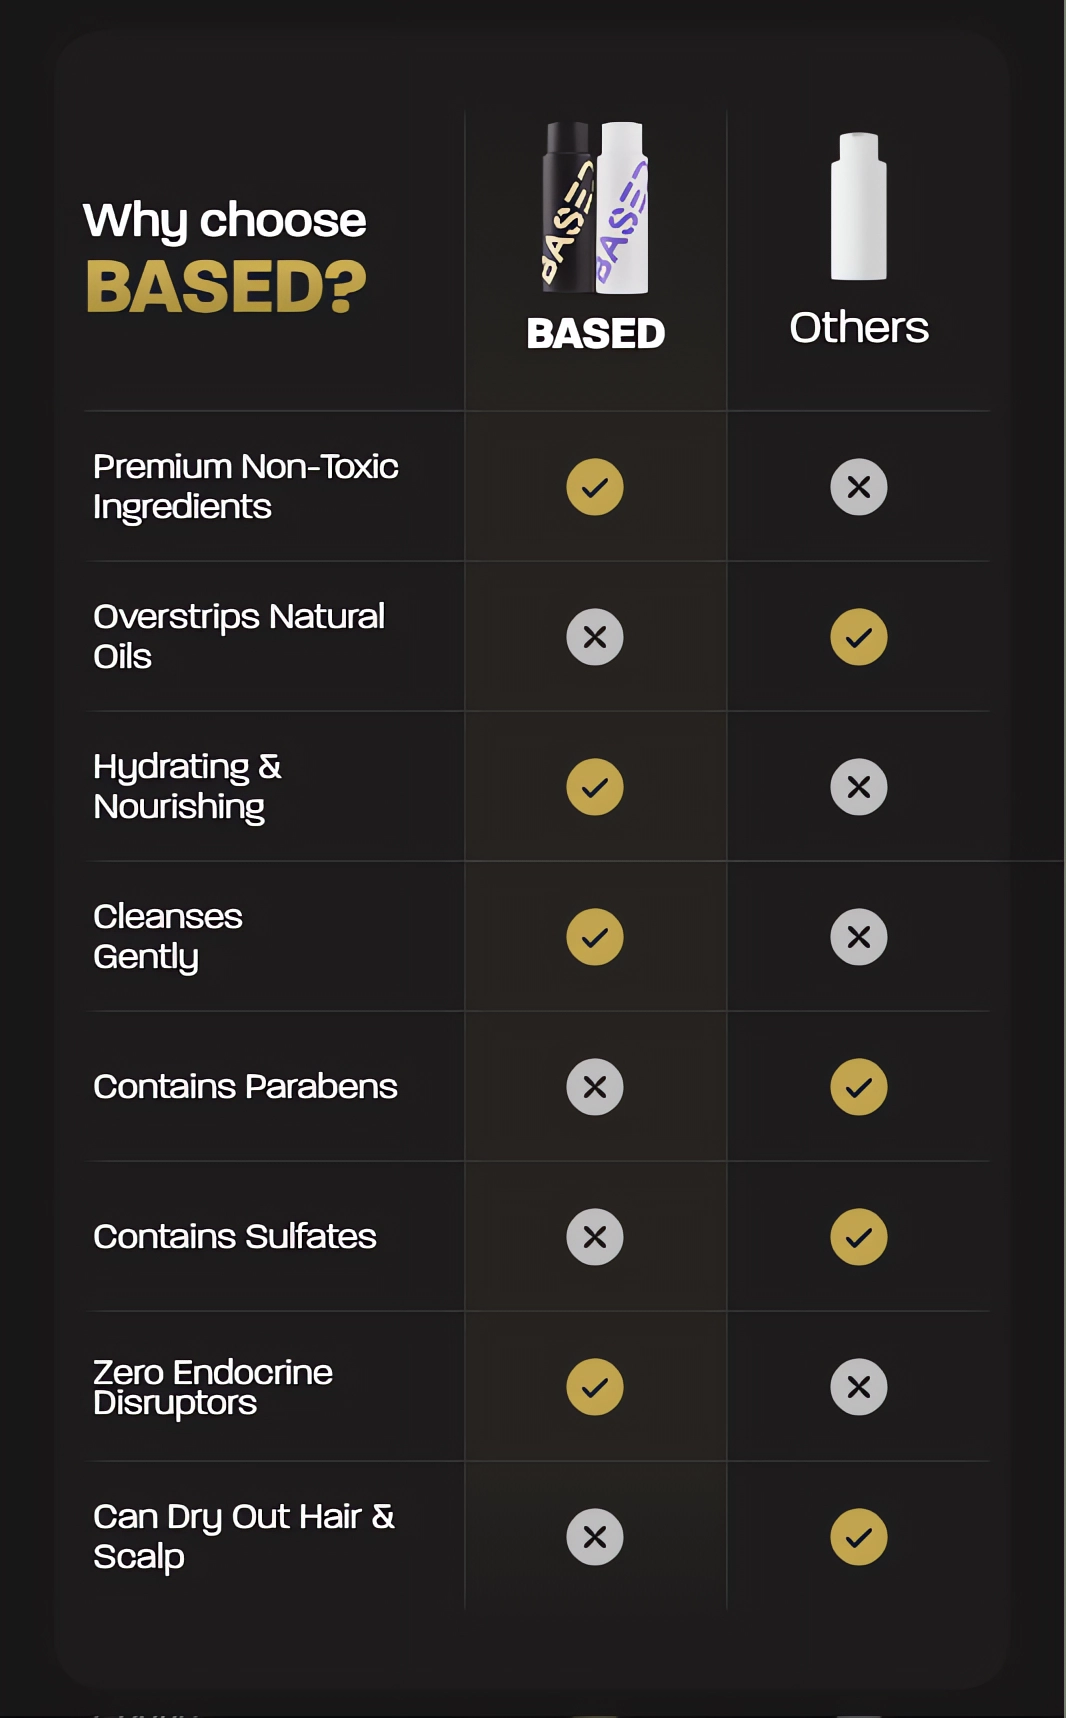The image size is (1066, 1718).
Task: Click BASED X icon for Contains Parabens
Action: (x=595, y=1087)
